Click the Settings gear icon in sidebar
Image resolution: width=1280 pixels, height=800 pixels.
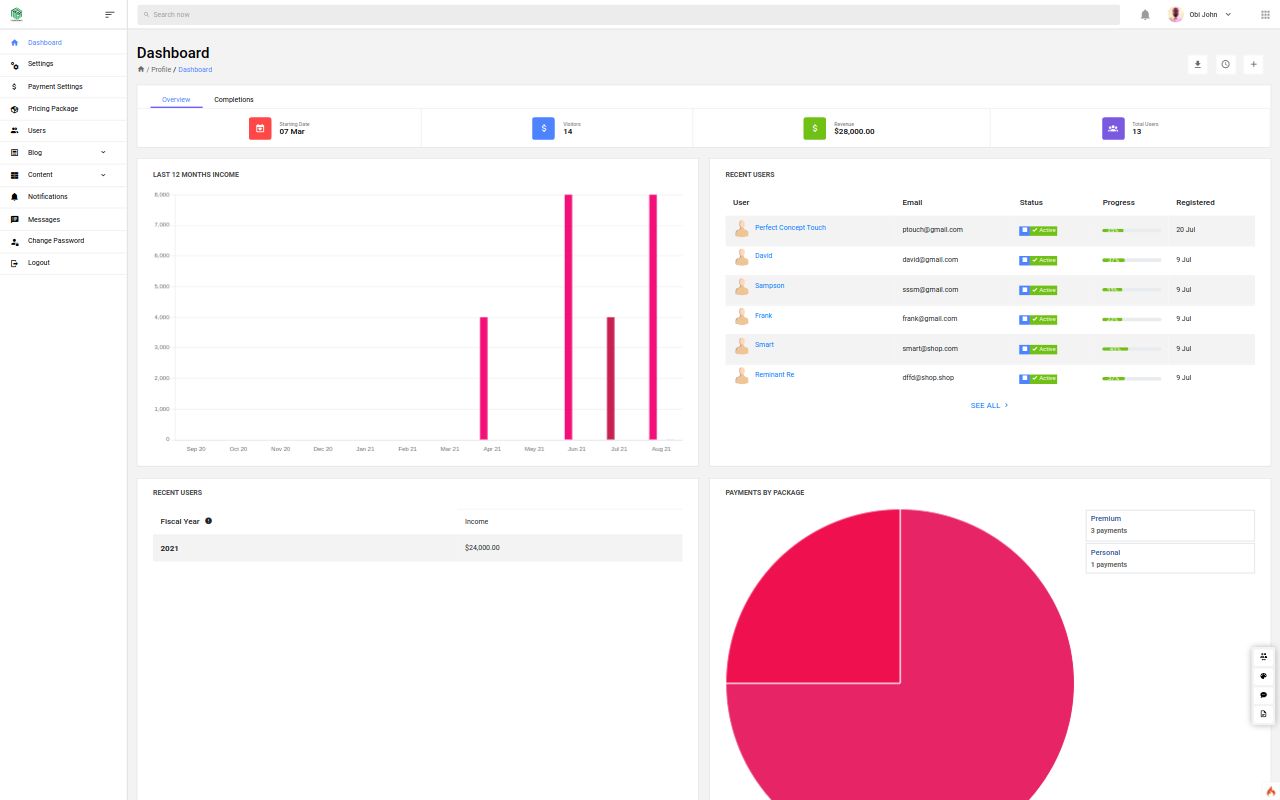coord(14,65)
